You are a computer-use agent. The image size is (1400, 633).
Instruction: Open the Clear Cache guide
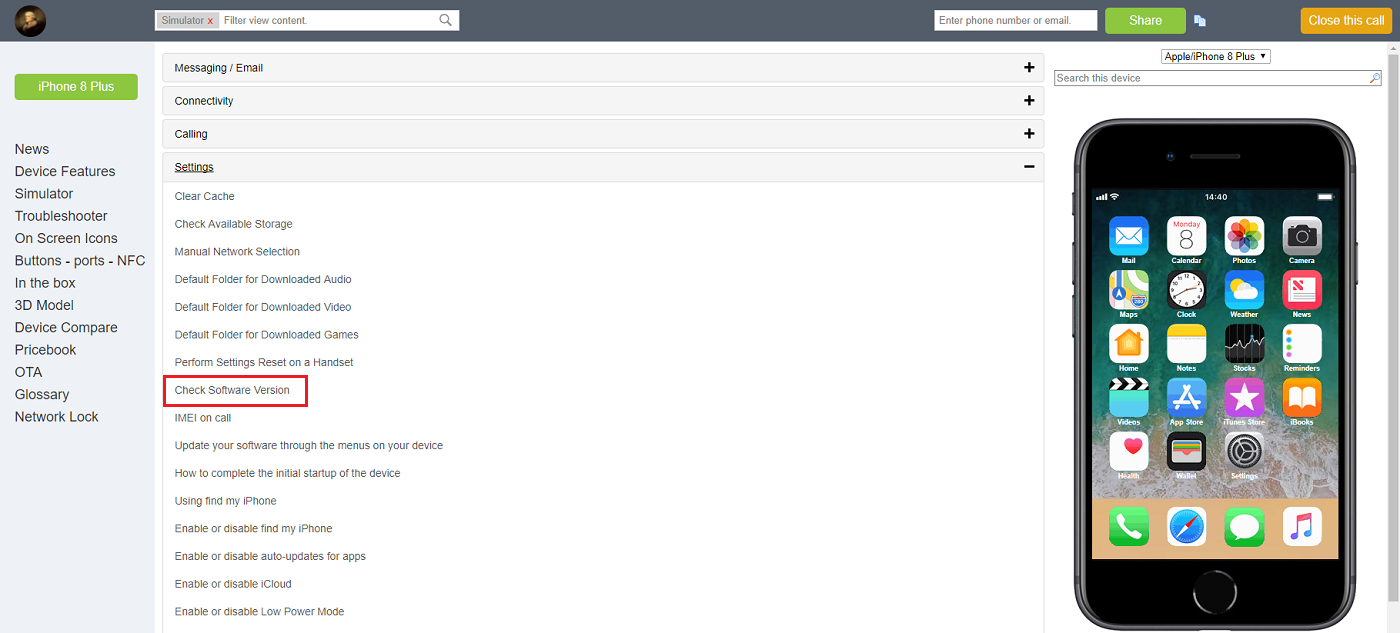pyautogui.click(x=205, y=196)
